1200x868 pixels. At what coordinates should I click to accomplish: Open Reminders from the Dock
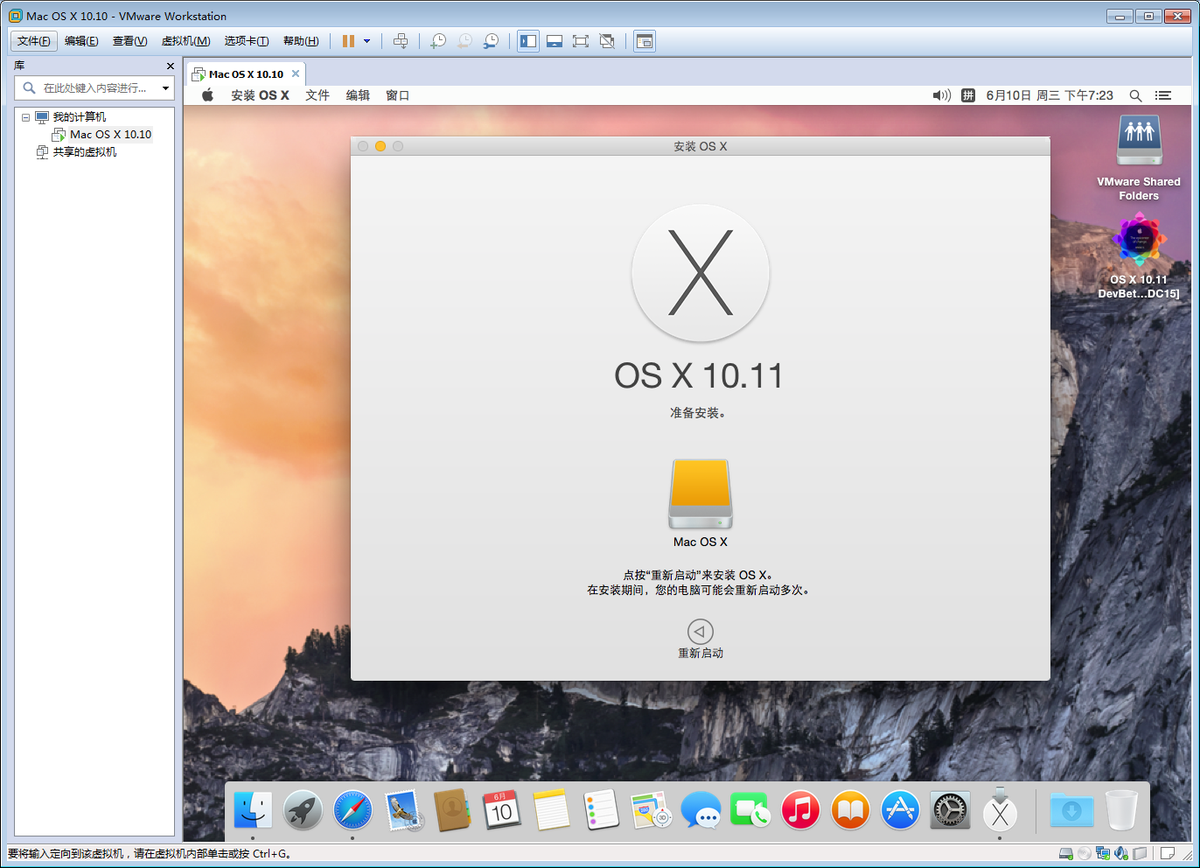pyautogui.click(x=601, y=809)
